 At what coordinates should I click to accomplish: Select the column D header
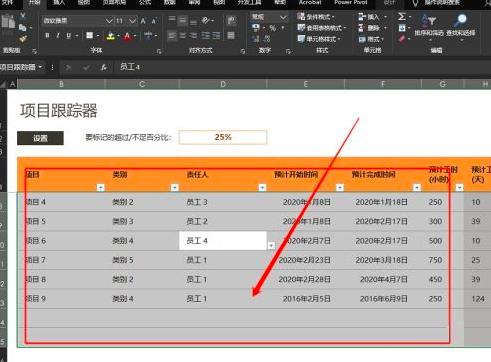(x=223, y=84)
